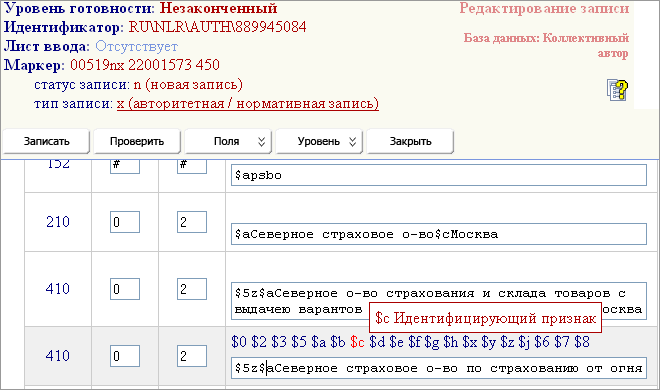Open the Поля dropdown menu
Image resolution: width=660 pixels, height=390 pixels.
pyautogui.click(x=228, y=141)
